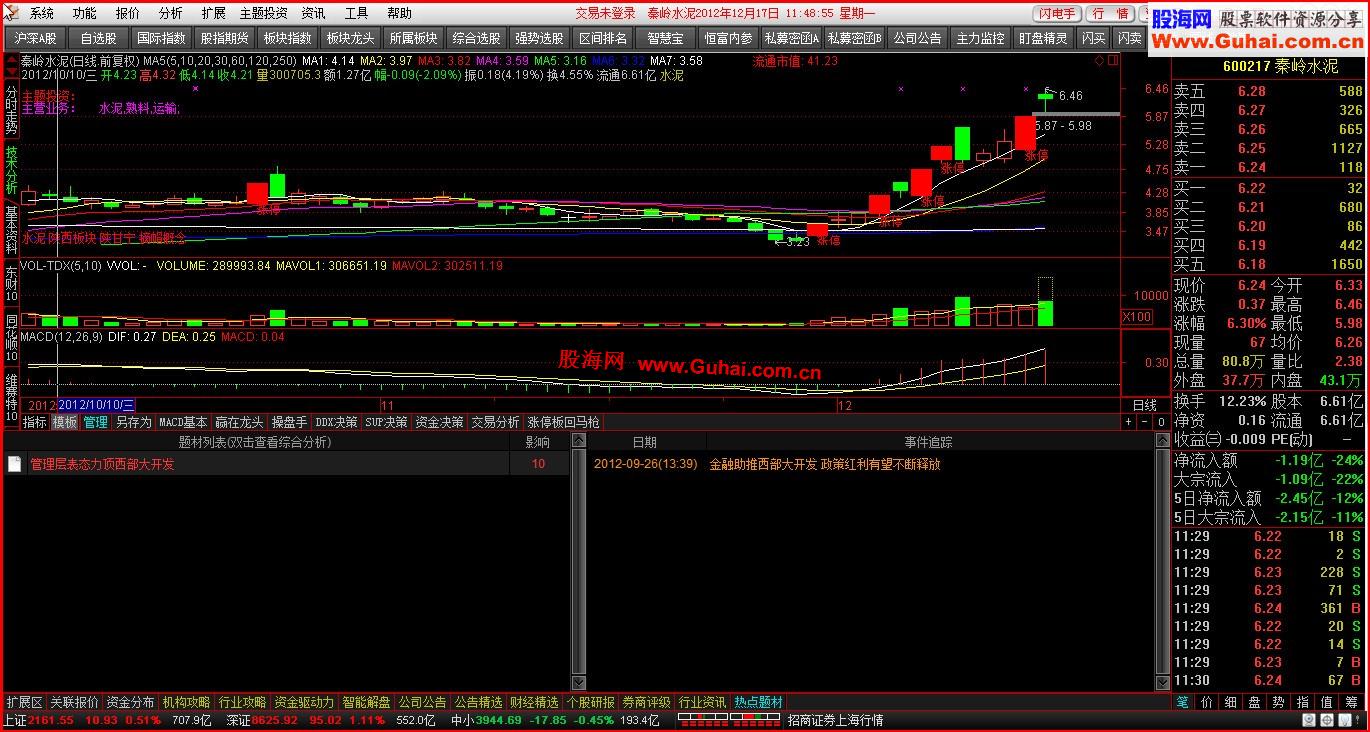Open 券商评级 bottom tab
The width and height of the screenshot is (1370, 732).
(x=646, y=702)
